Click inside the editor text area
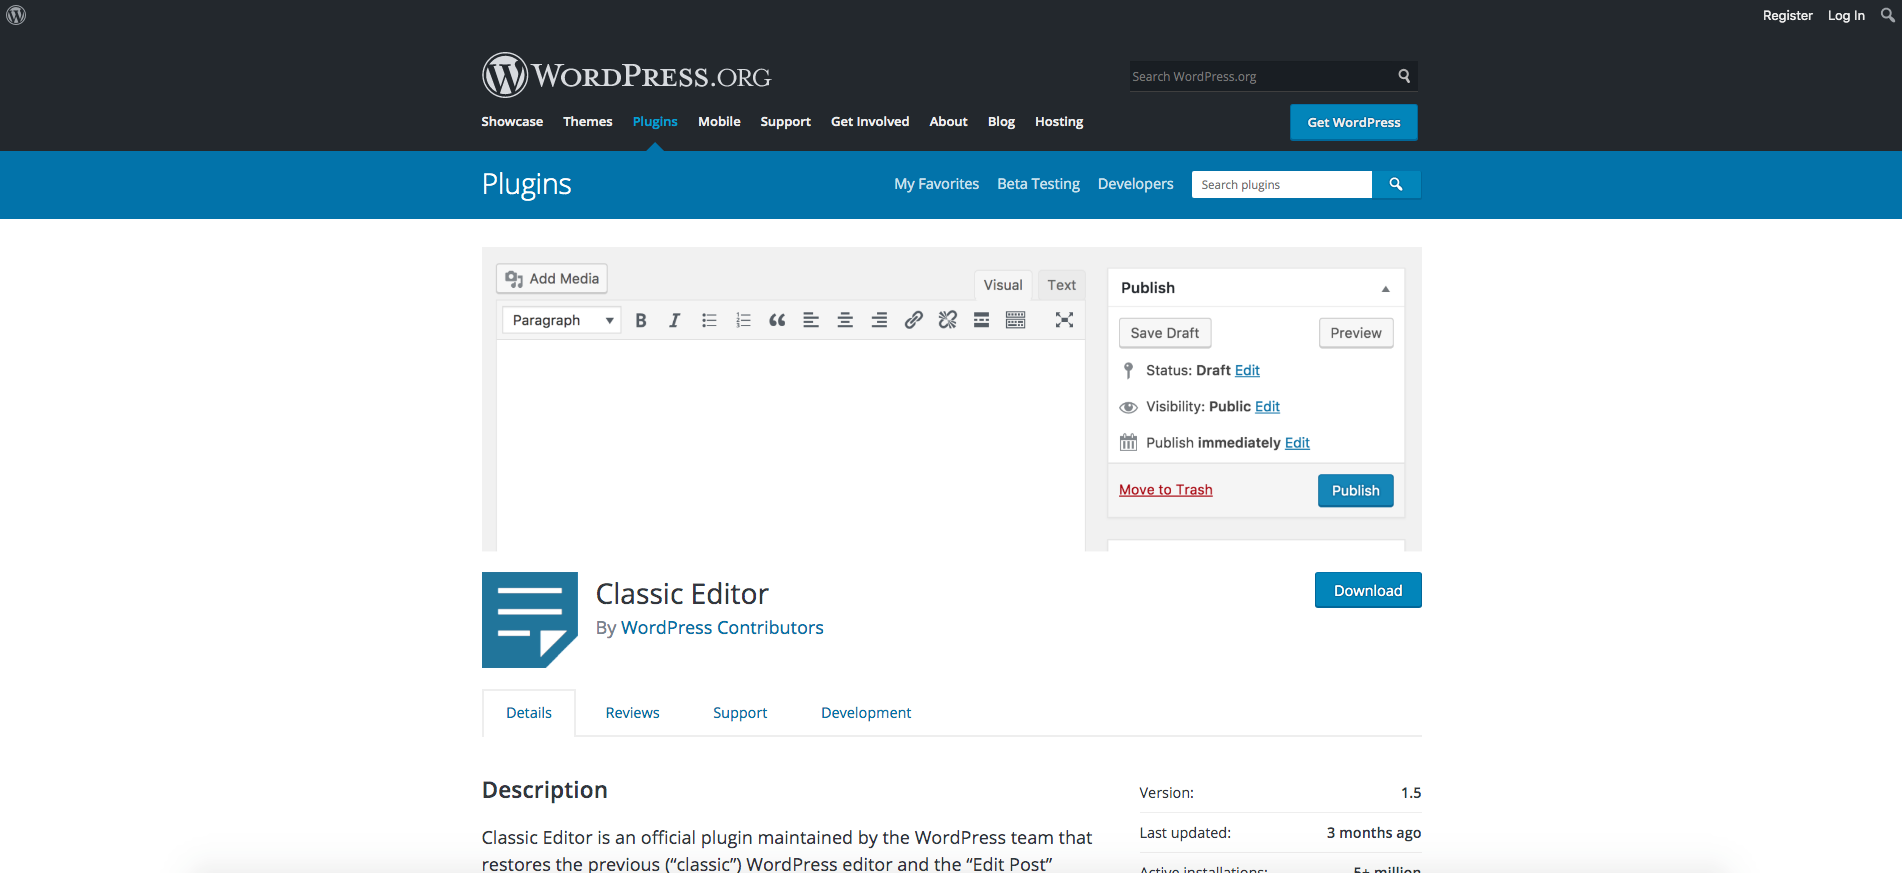This screenshot has height=873, width=1902. tap(790, 445)
